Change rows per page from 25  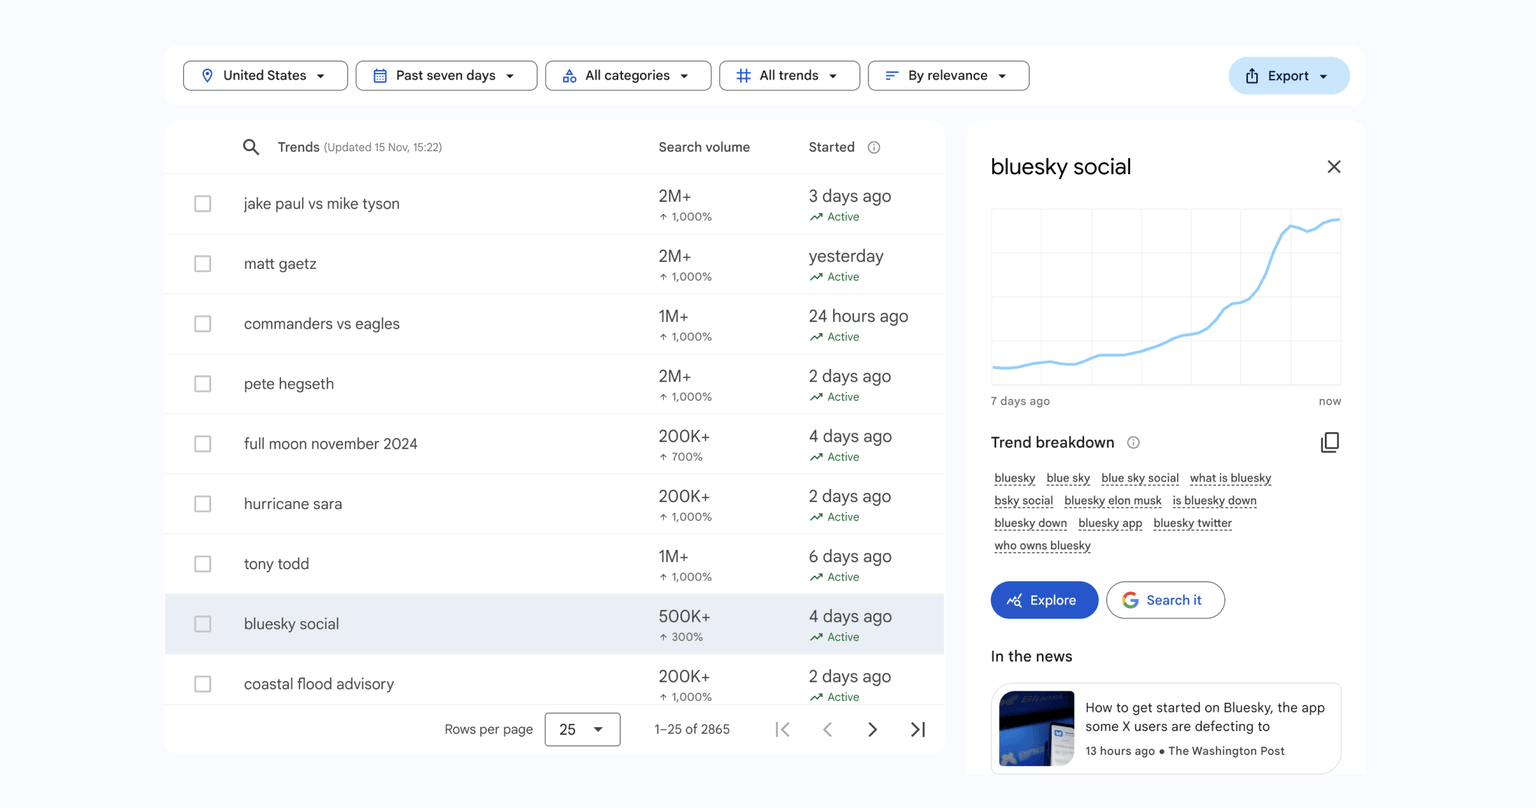(x=582, y=729)
